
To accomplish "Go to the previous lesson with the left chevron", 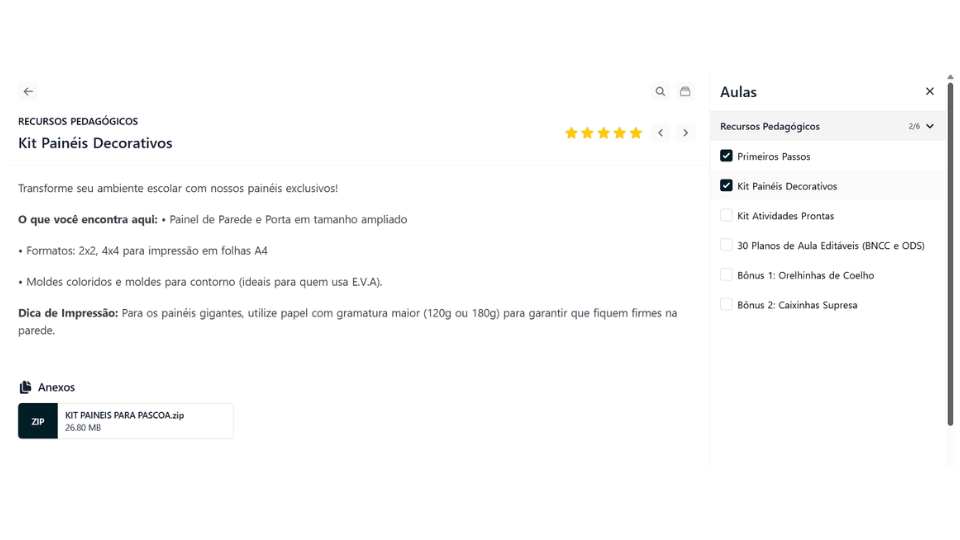I will [660, 133].
